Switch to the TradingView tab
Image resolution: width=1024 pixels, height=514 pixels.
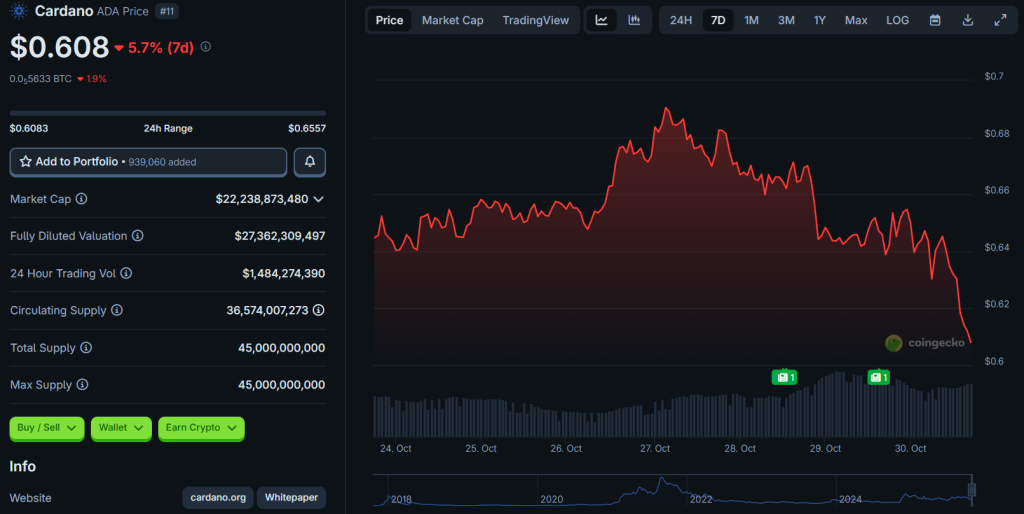pyautogui.click(x=535, y=20)
